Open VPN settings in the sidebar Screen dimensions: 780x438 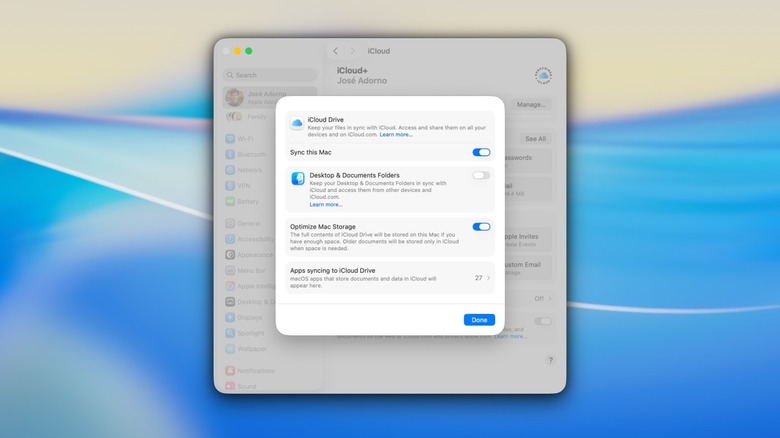pos(238,186)
